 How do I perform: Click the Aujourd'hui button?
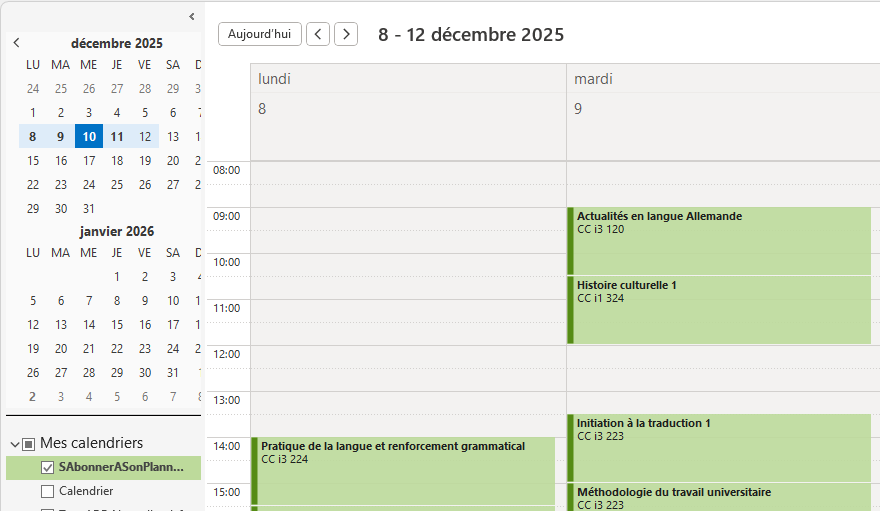tap(259, 34)
